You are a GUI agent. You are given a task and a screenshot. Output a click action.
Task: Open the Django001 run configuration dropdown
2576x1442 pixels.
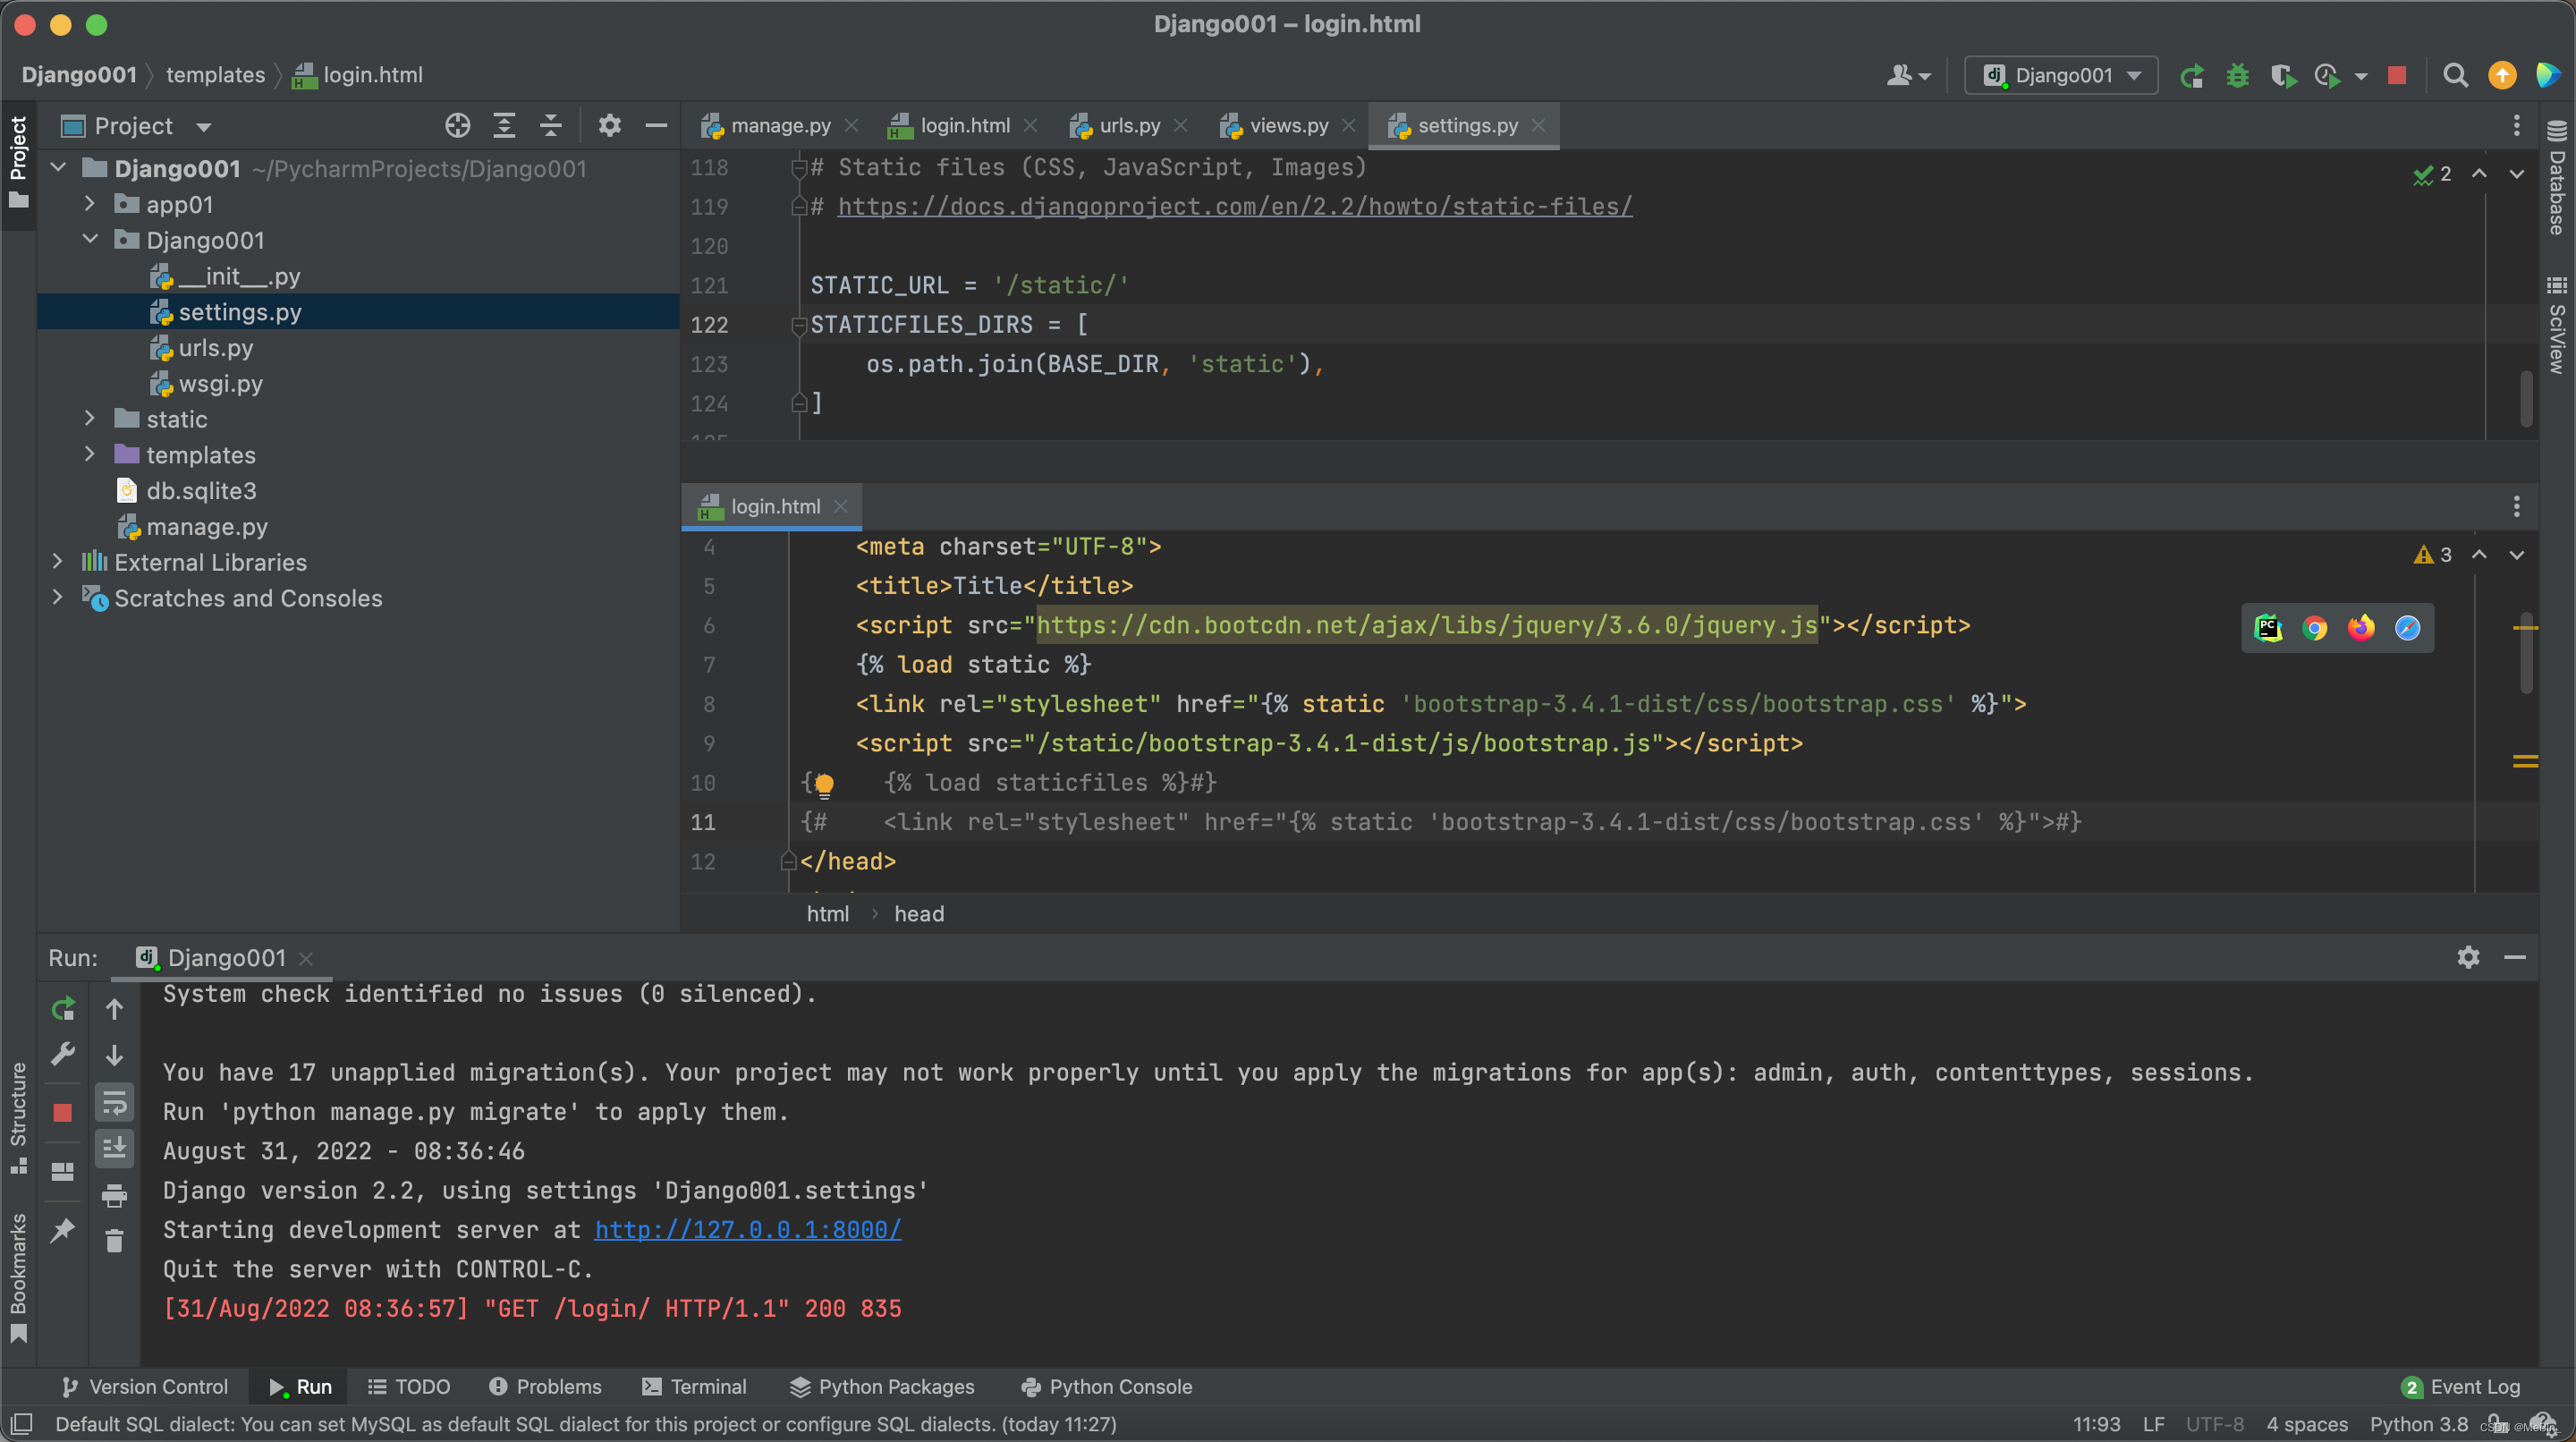coord(2061,76)
